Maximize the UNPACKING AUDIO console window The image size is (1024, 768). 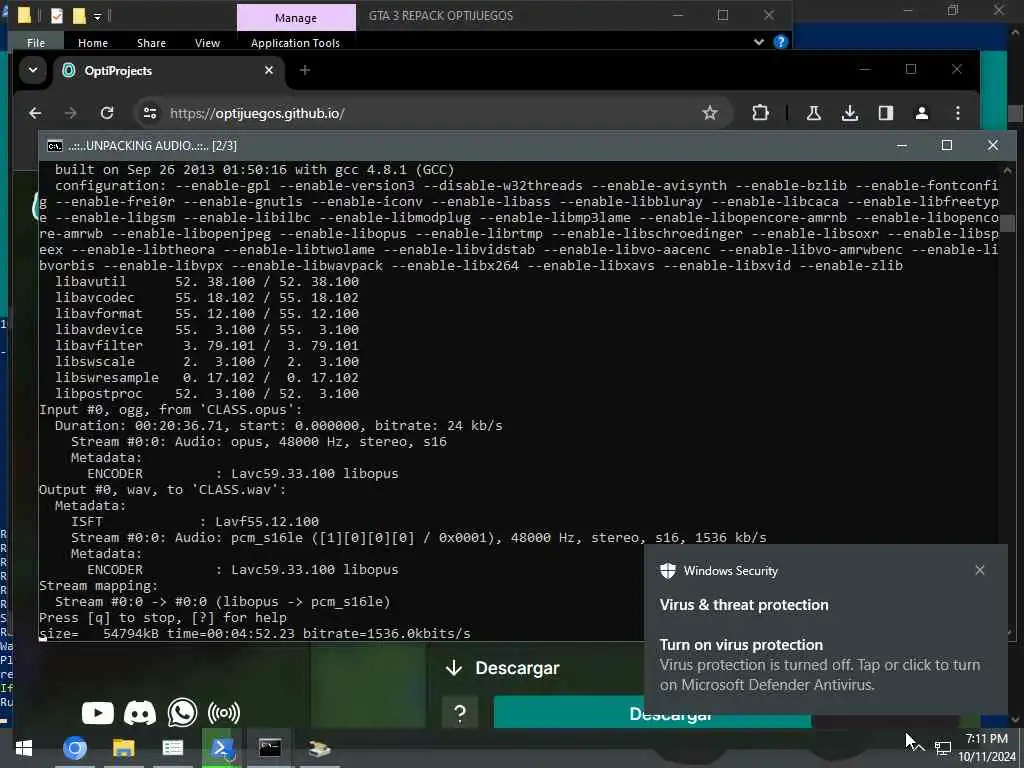947,145
